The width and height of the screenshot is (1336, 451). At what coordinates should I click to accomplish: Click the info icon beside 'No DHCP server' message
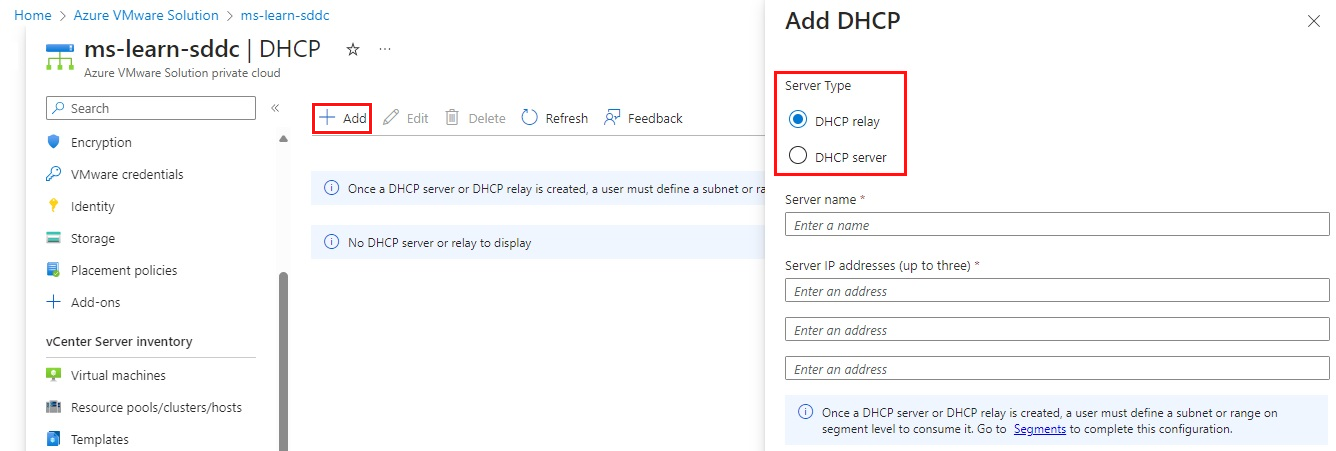332,242
